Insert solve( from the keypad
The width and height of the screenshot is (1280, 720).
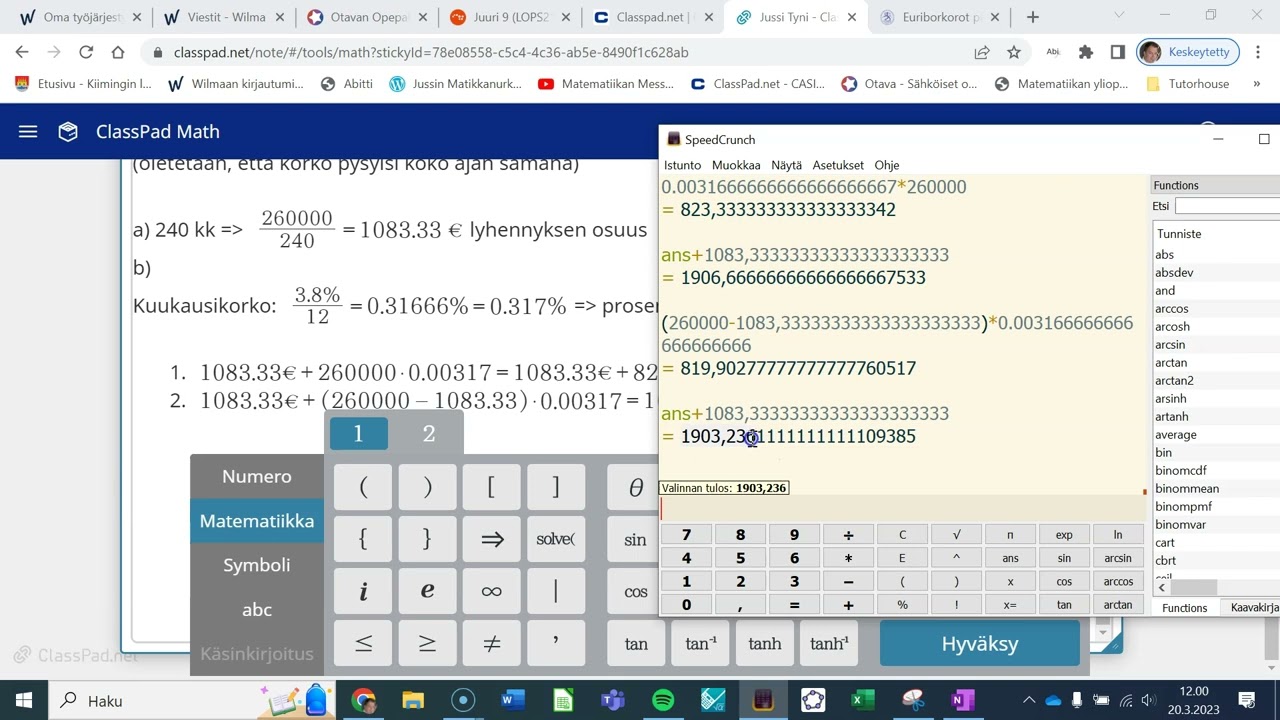point(556,539)
